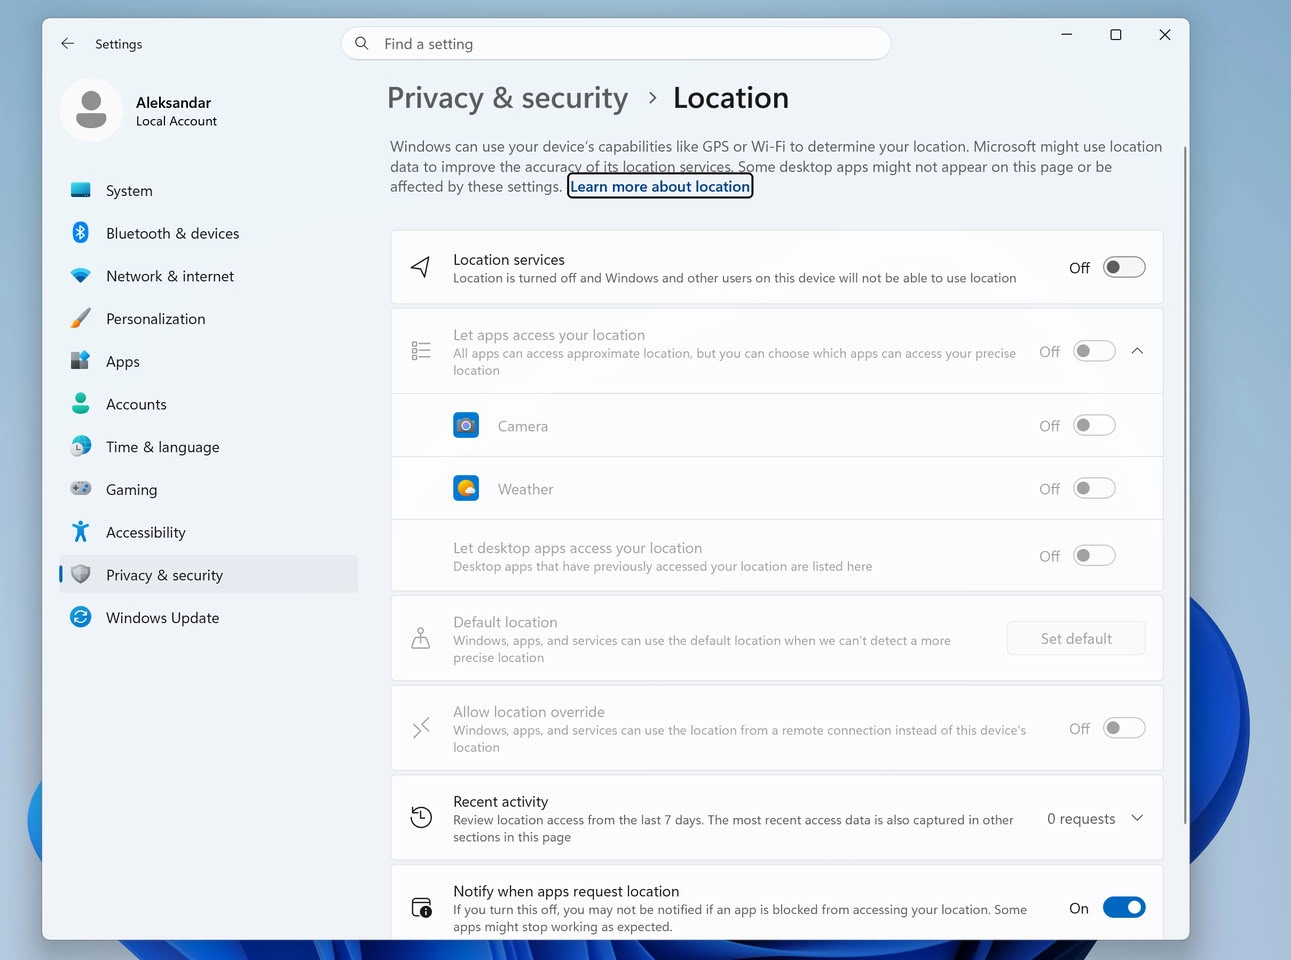Click the Weather app name label
This screenshot has height=960, width=1291.
(x=525, y=489)
